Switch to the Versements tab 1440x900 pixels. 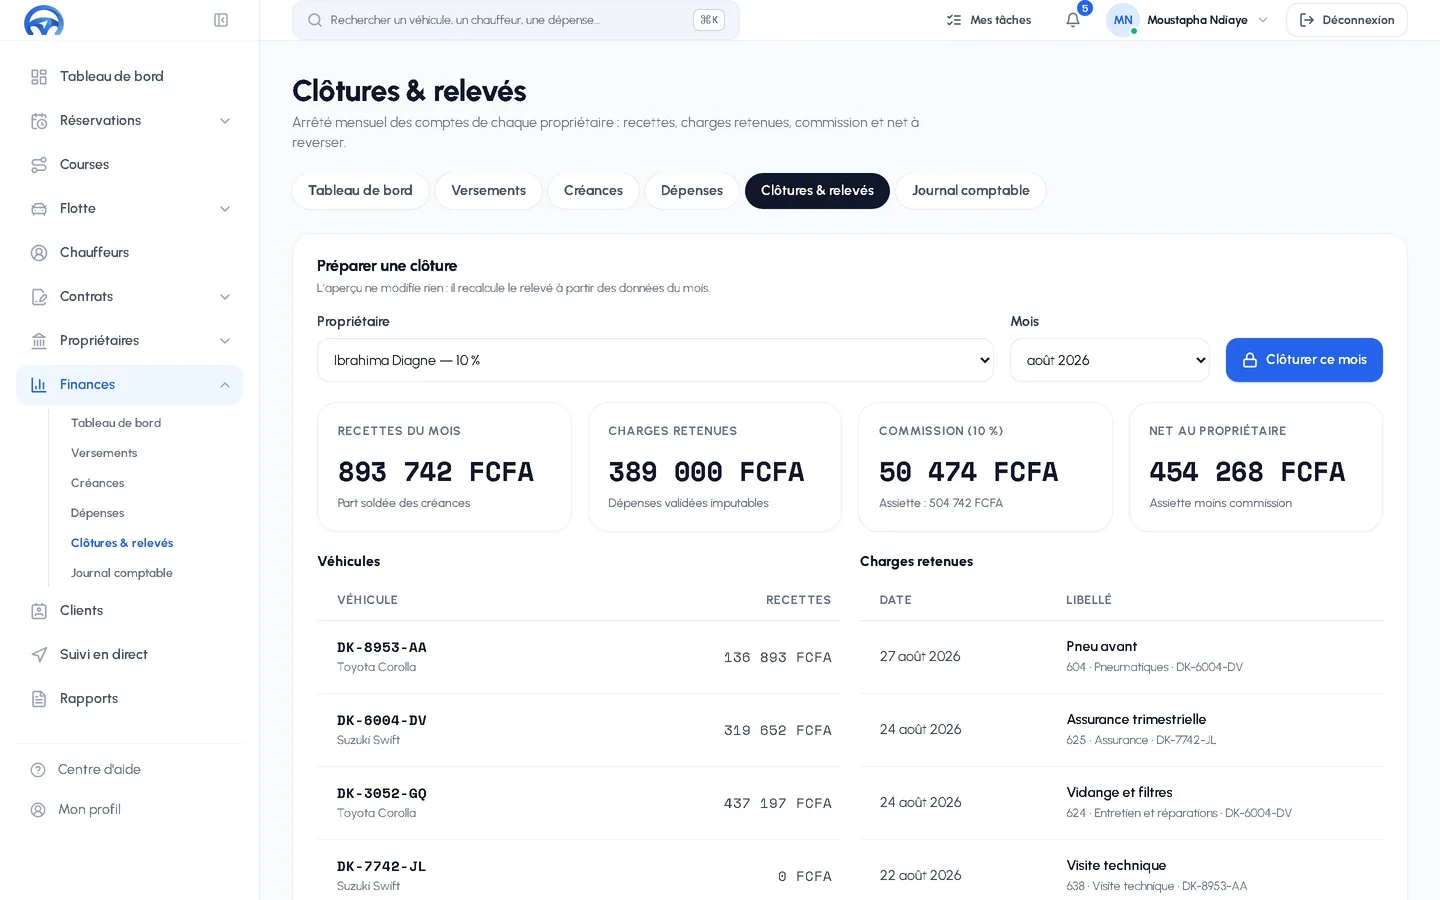[488, 191]
